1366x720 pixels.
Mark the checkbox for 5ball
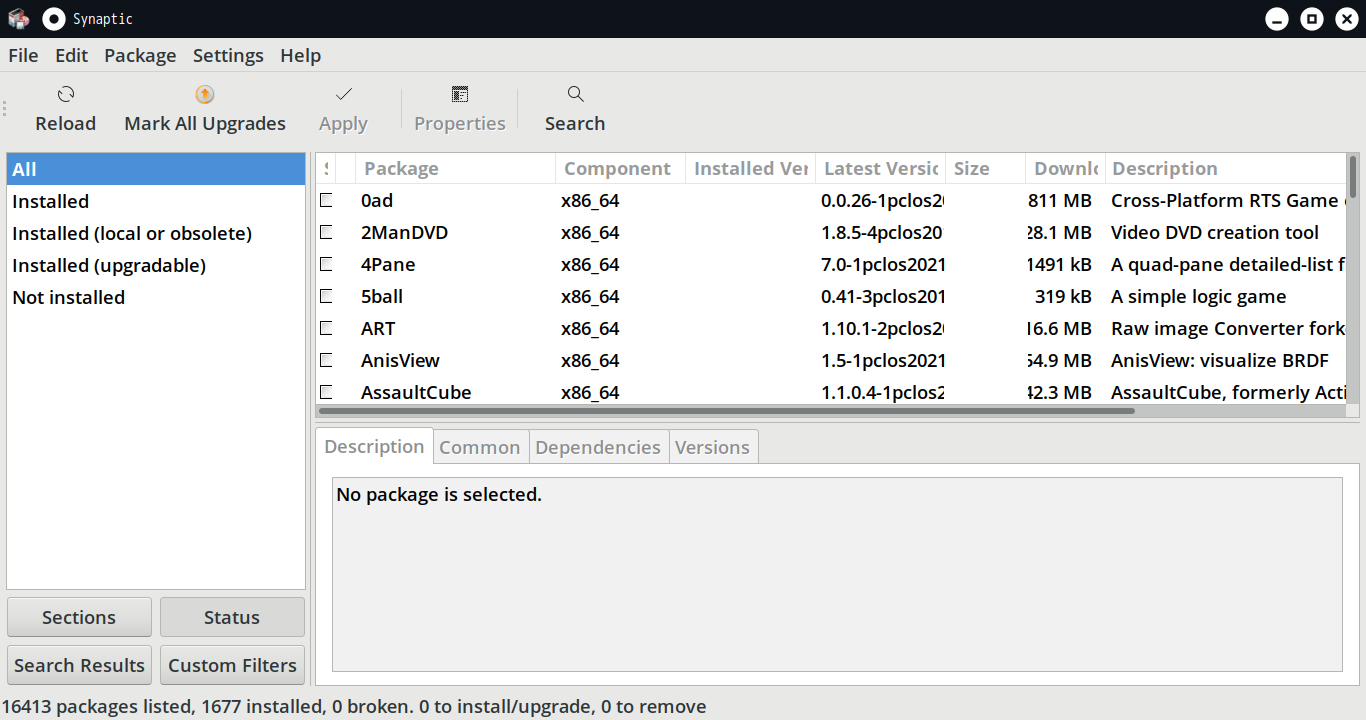point(326,296)
